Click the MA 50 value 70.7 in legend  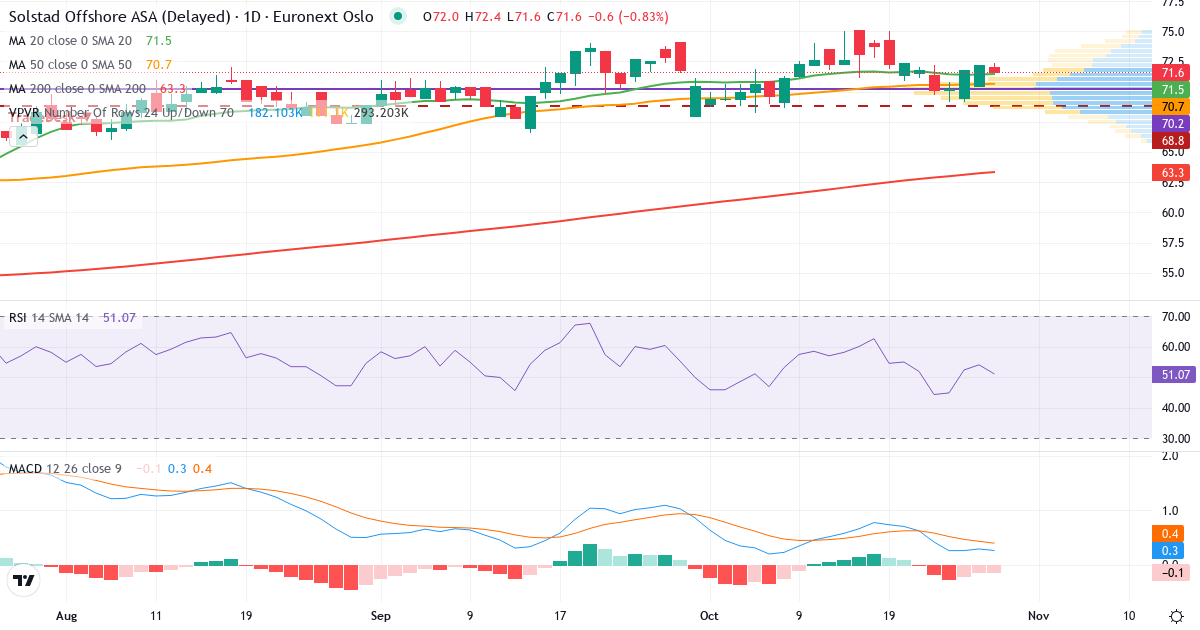pyautogui.click(x=159, y=65)
